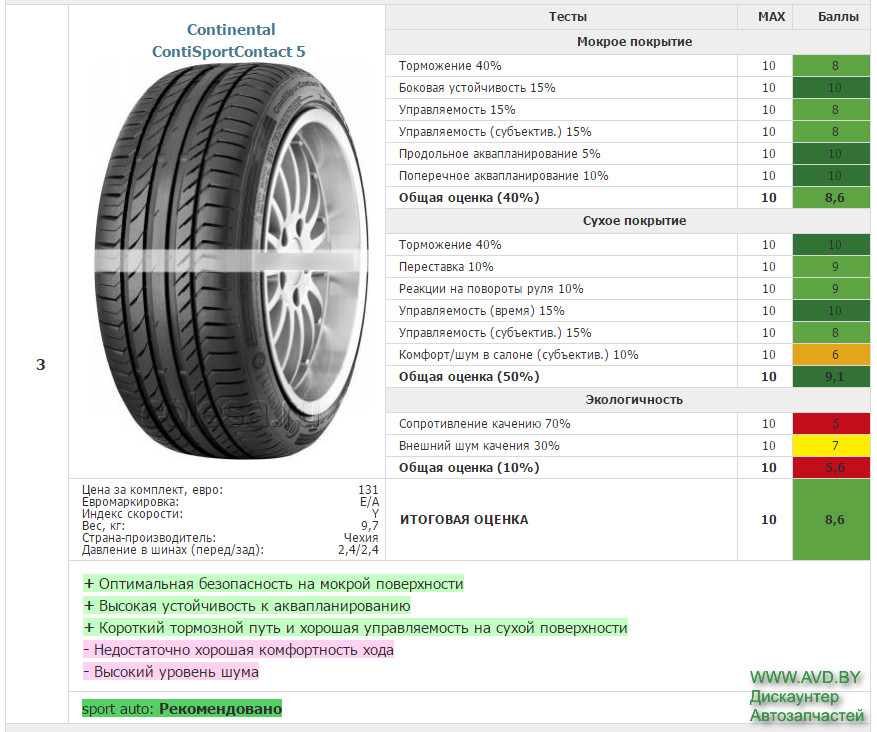The image size is (877, 732).
Task: Click the red score 5 for Сопротивление качению
Action: 831,424
